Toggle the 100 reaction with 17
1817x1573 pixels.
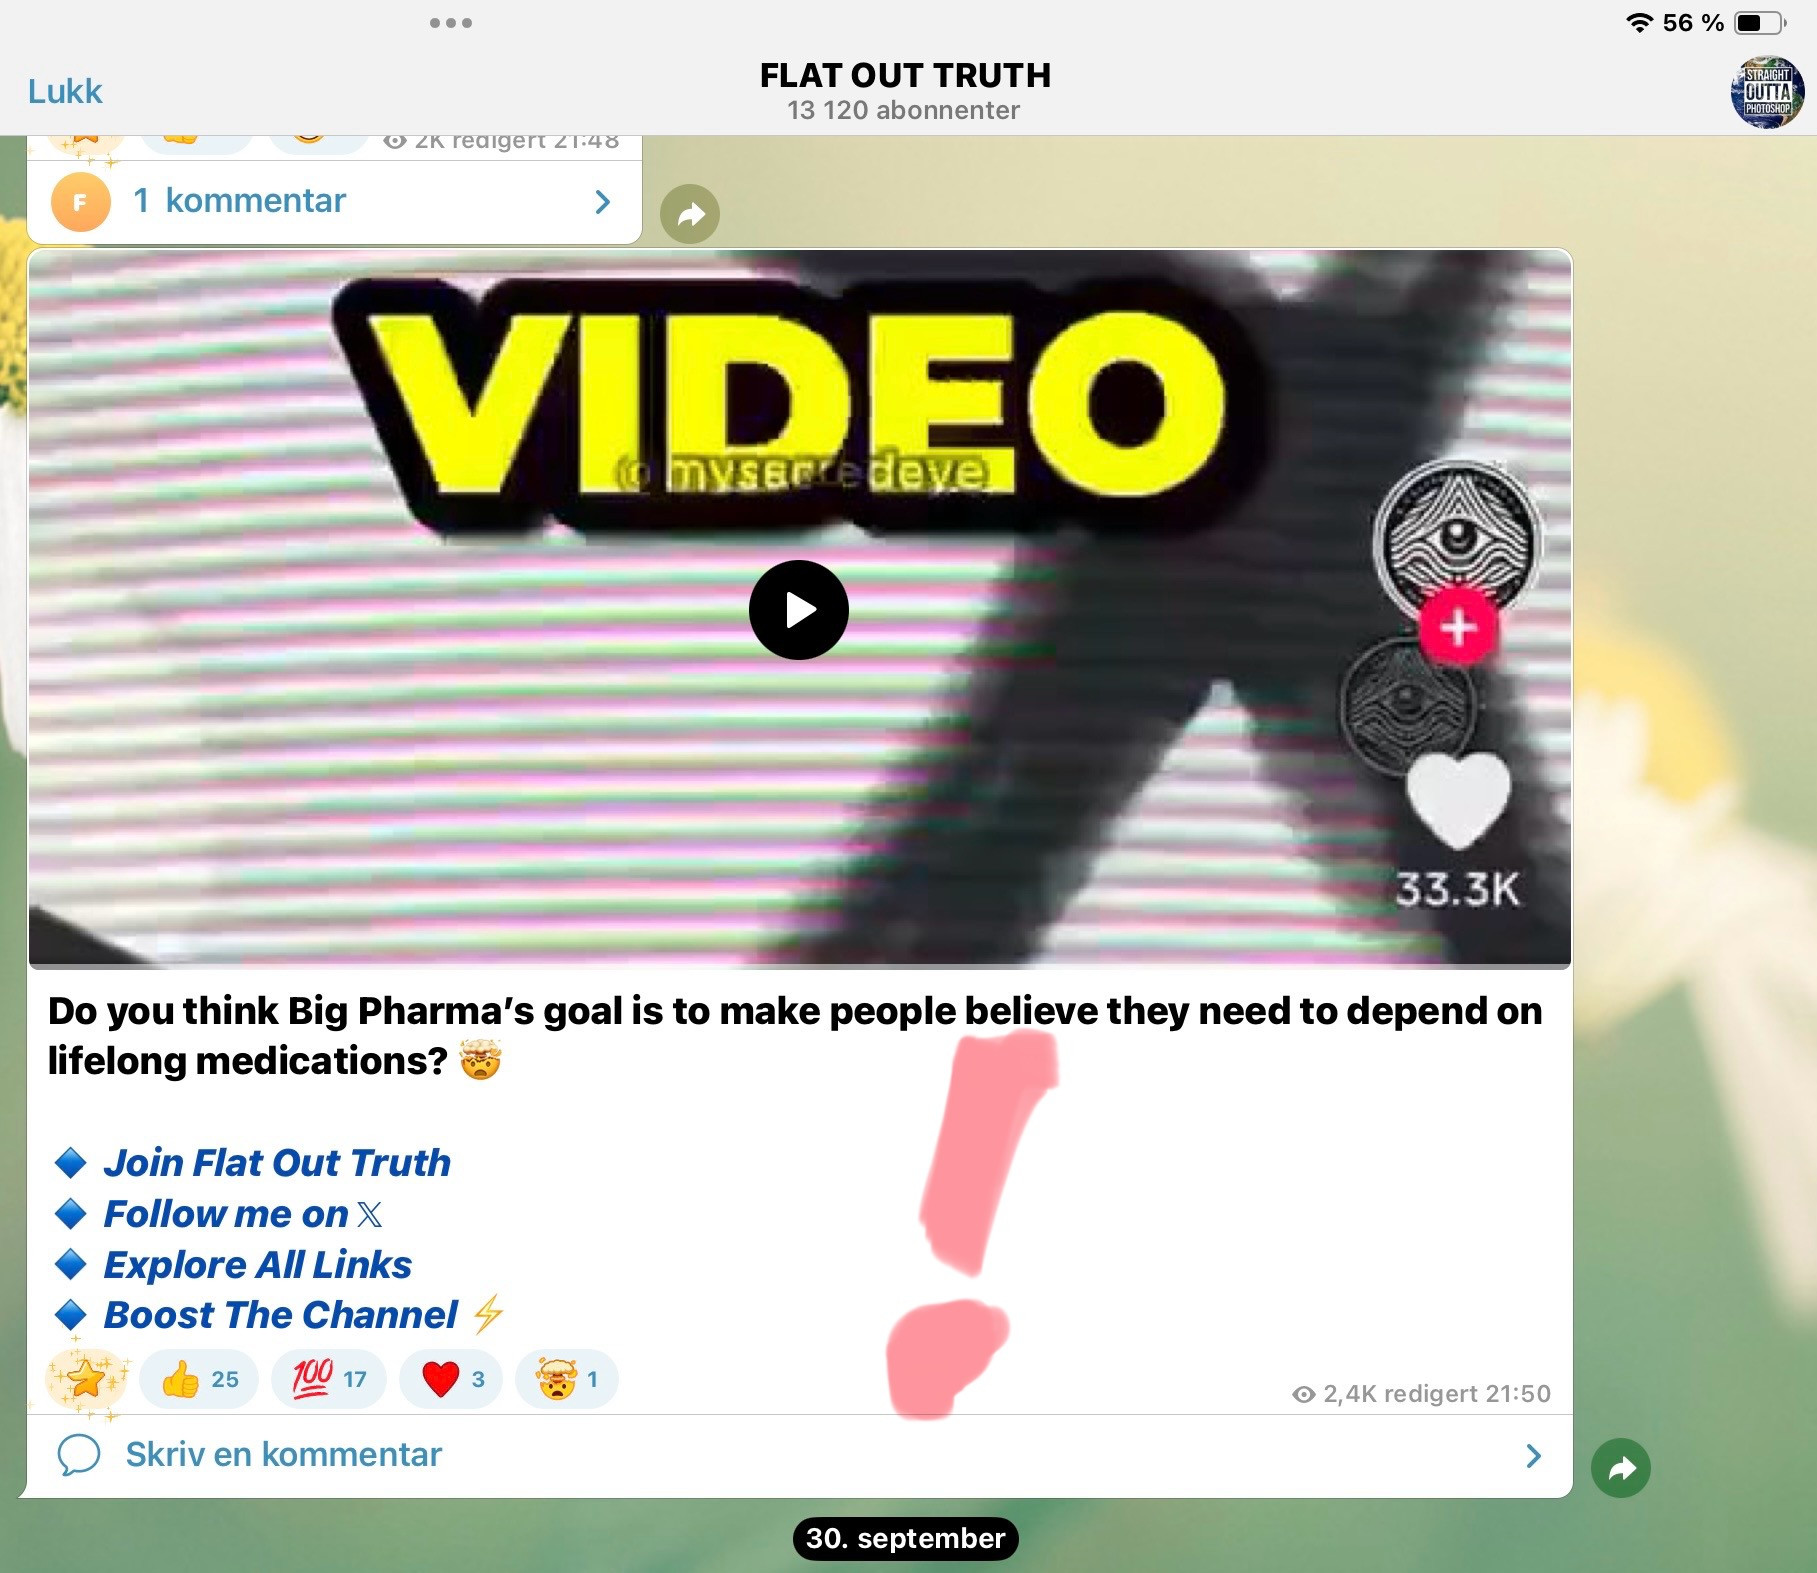tap(328, 1380)
